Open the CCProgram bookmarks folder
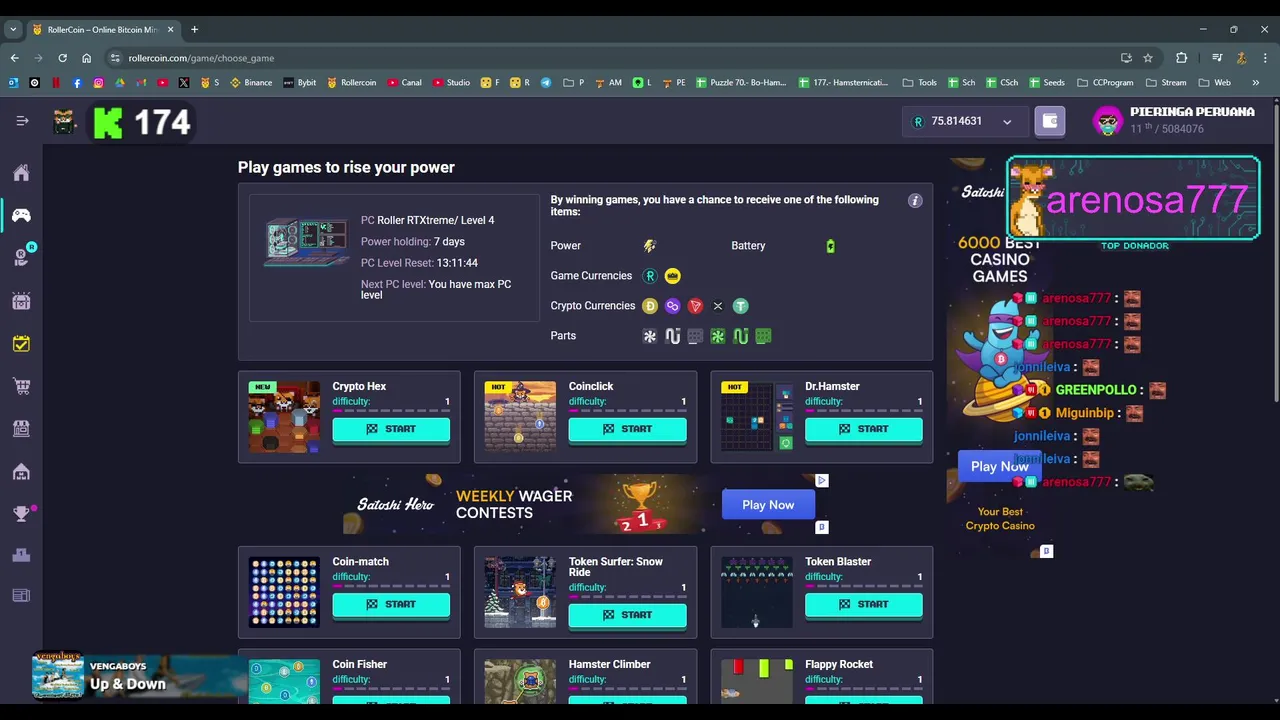This screenshot has width=1280, height=720. click(x=1106, y=82)
